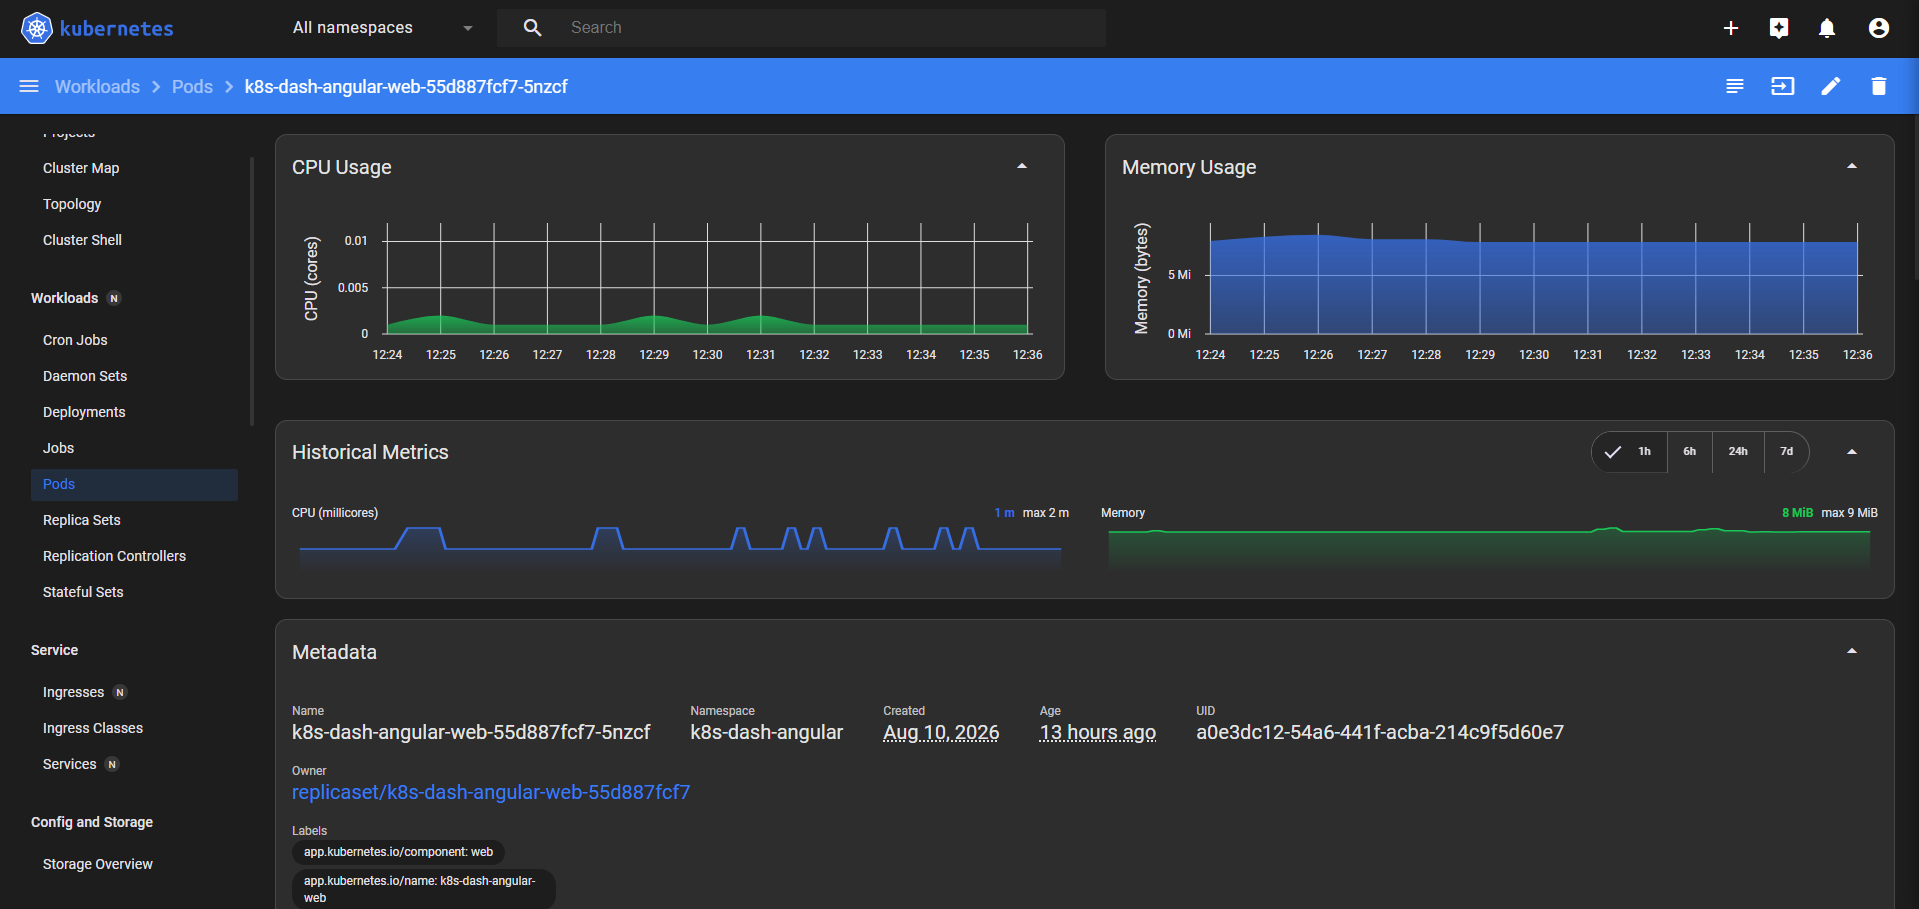The width and height of the screenshot is (1919, 909).
Task: Collapse the Metadata card
Action: [x=1852, y=651]
